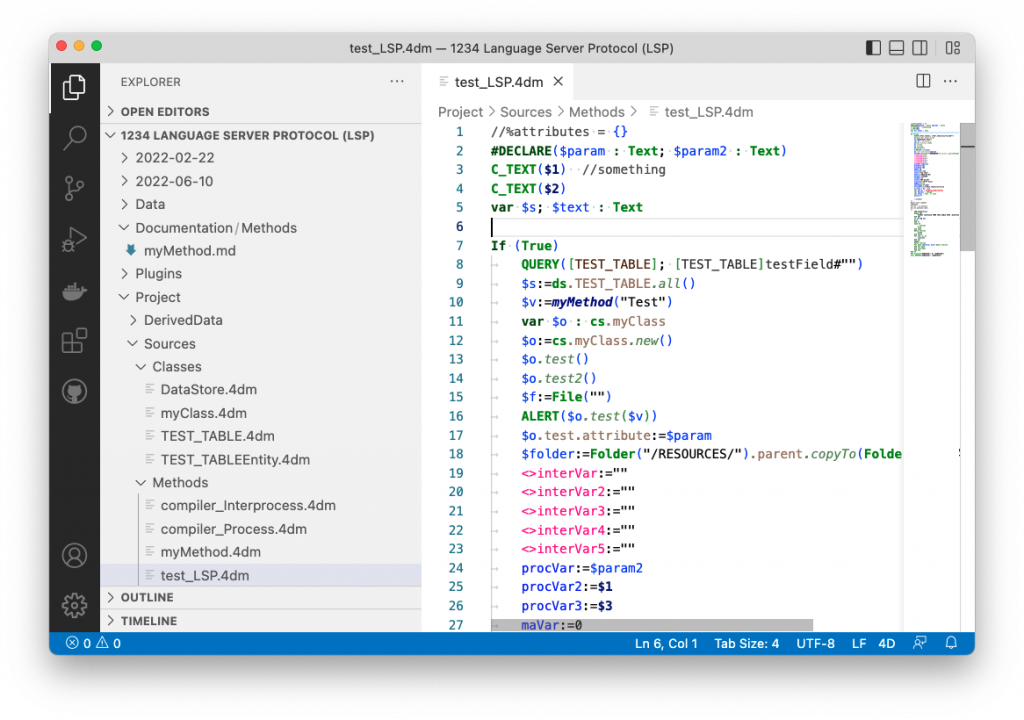The height and width of the screenshot is (720, 1024).
Task: Expand the Outline section
Action: pyautogui.click(x=261, y=597)
